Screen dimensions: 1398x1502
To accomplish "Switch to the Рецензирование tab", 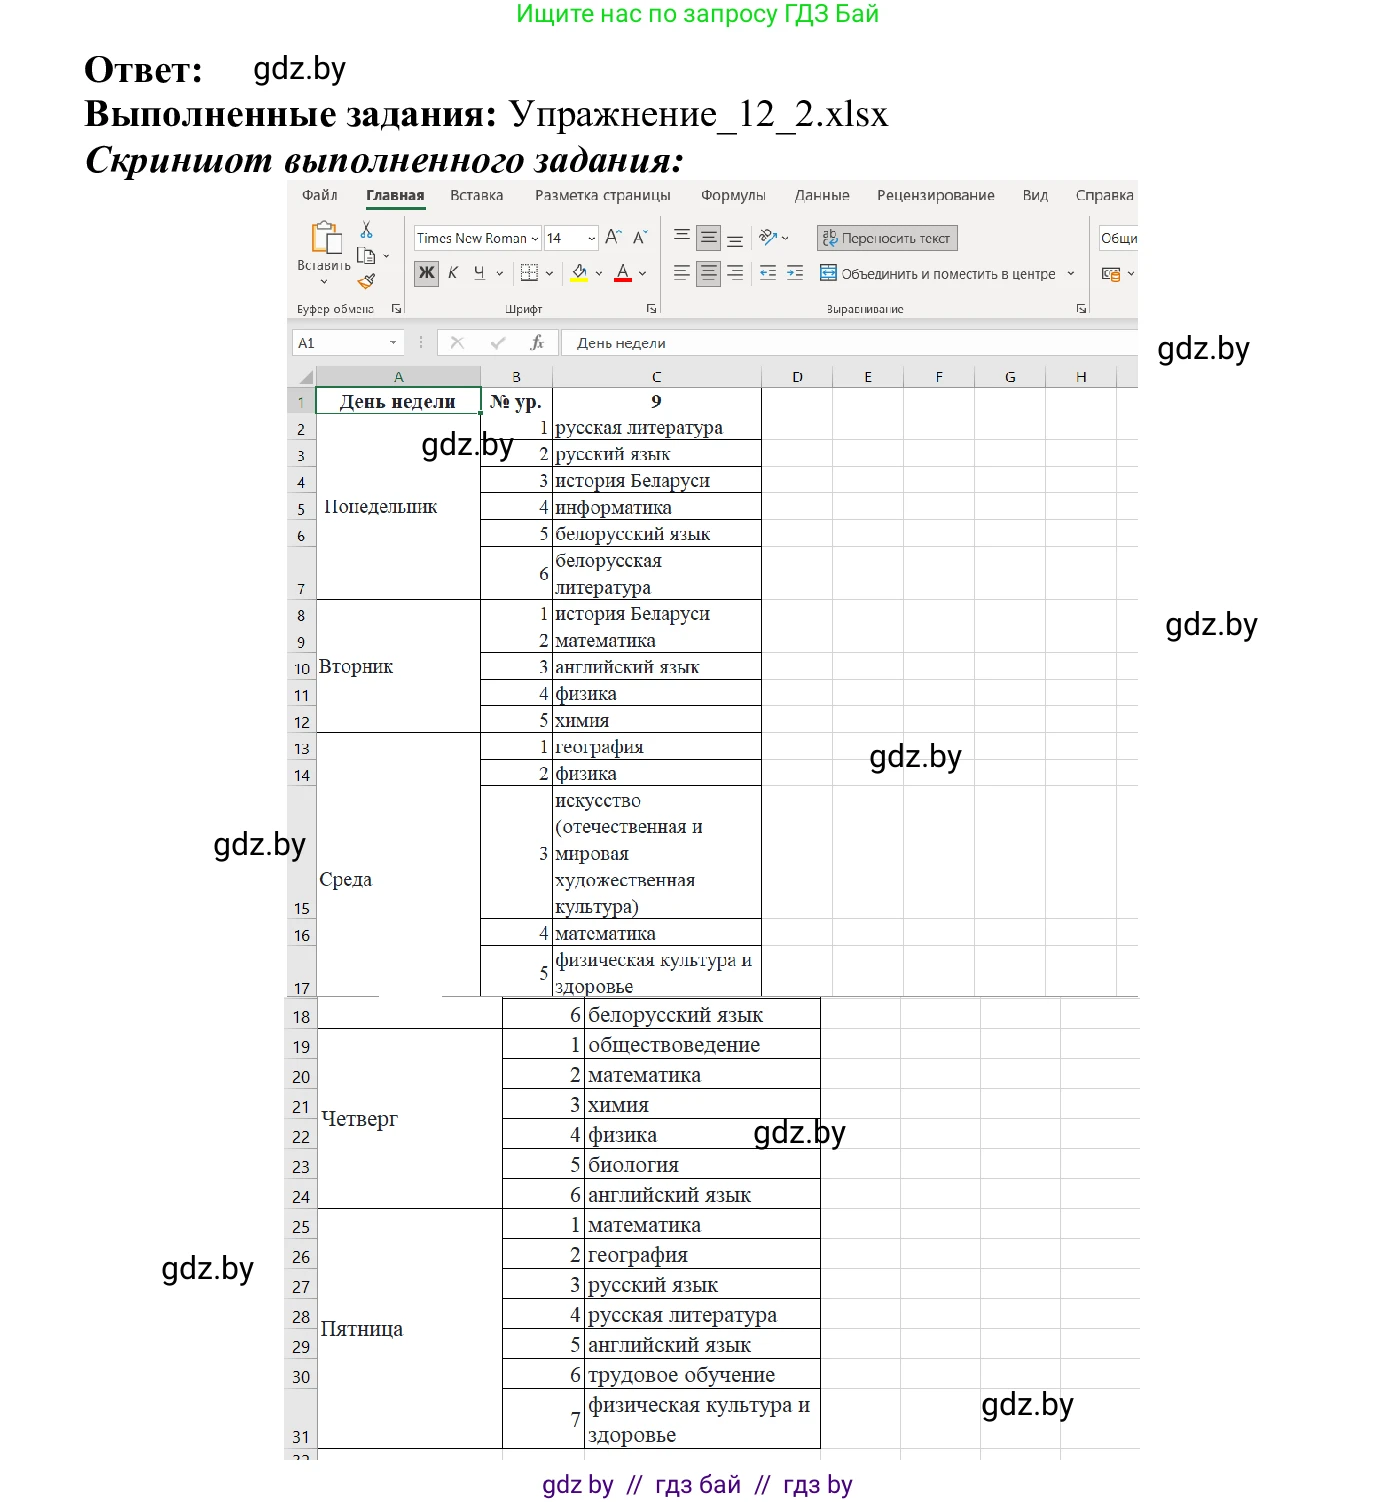I will coord(935,195).
